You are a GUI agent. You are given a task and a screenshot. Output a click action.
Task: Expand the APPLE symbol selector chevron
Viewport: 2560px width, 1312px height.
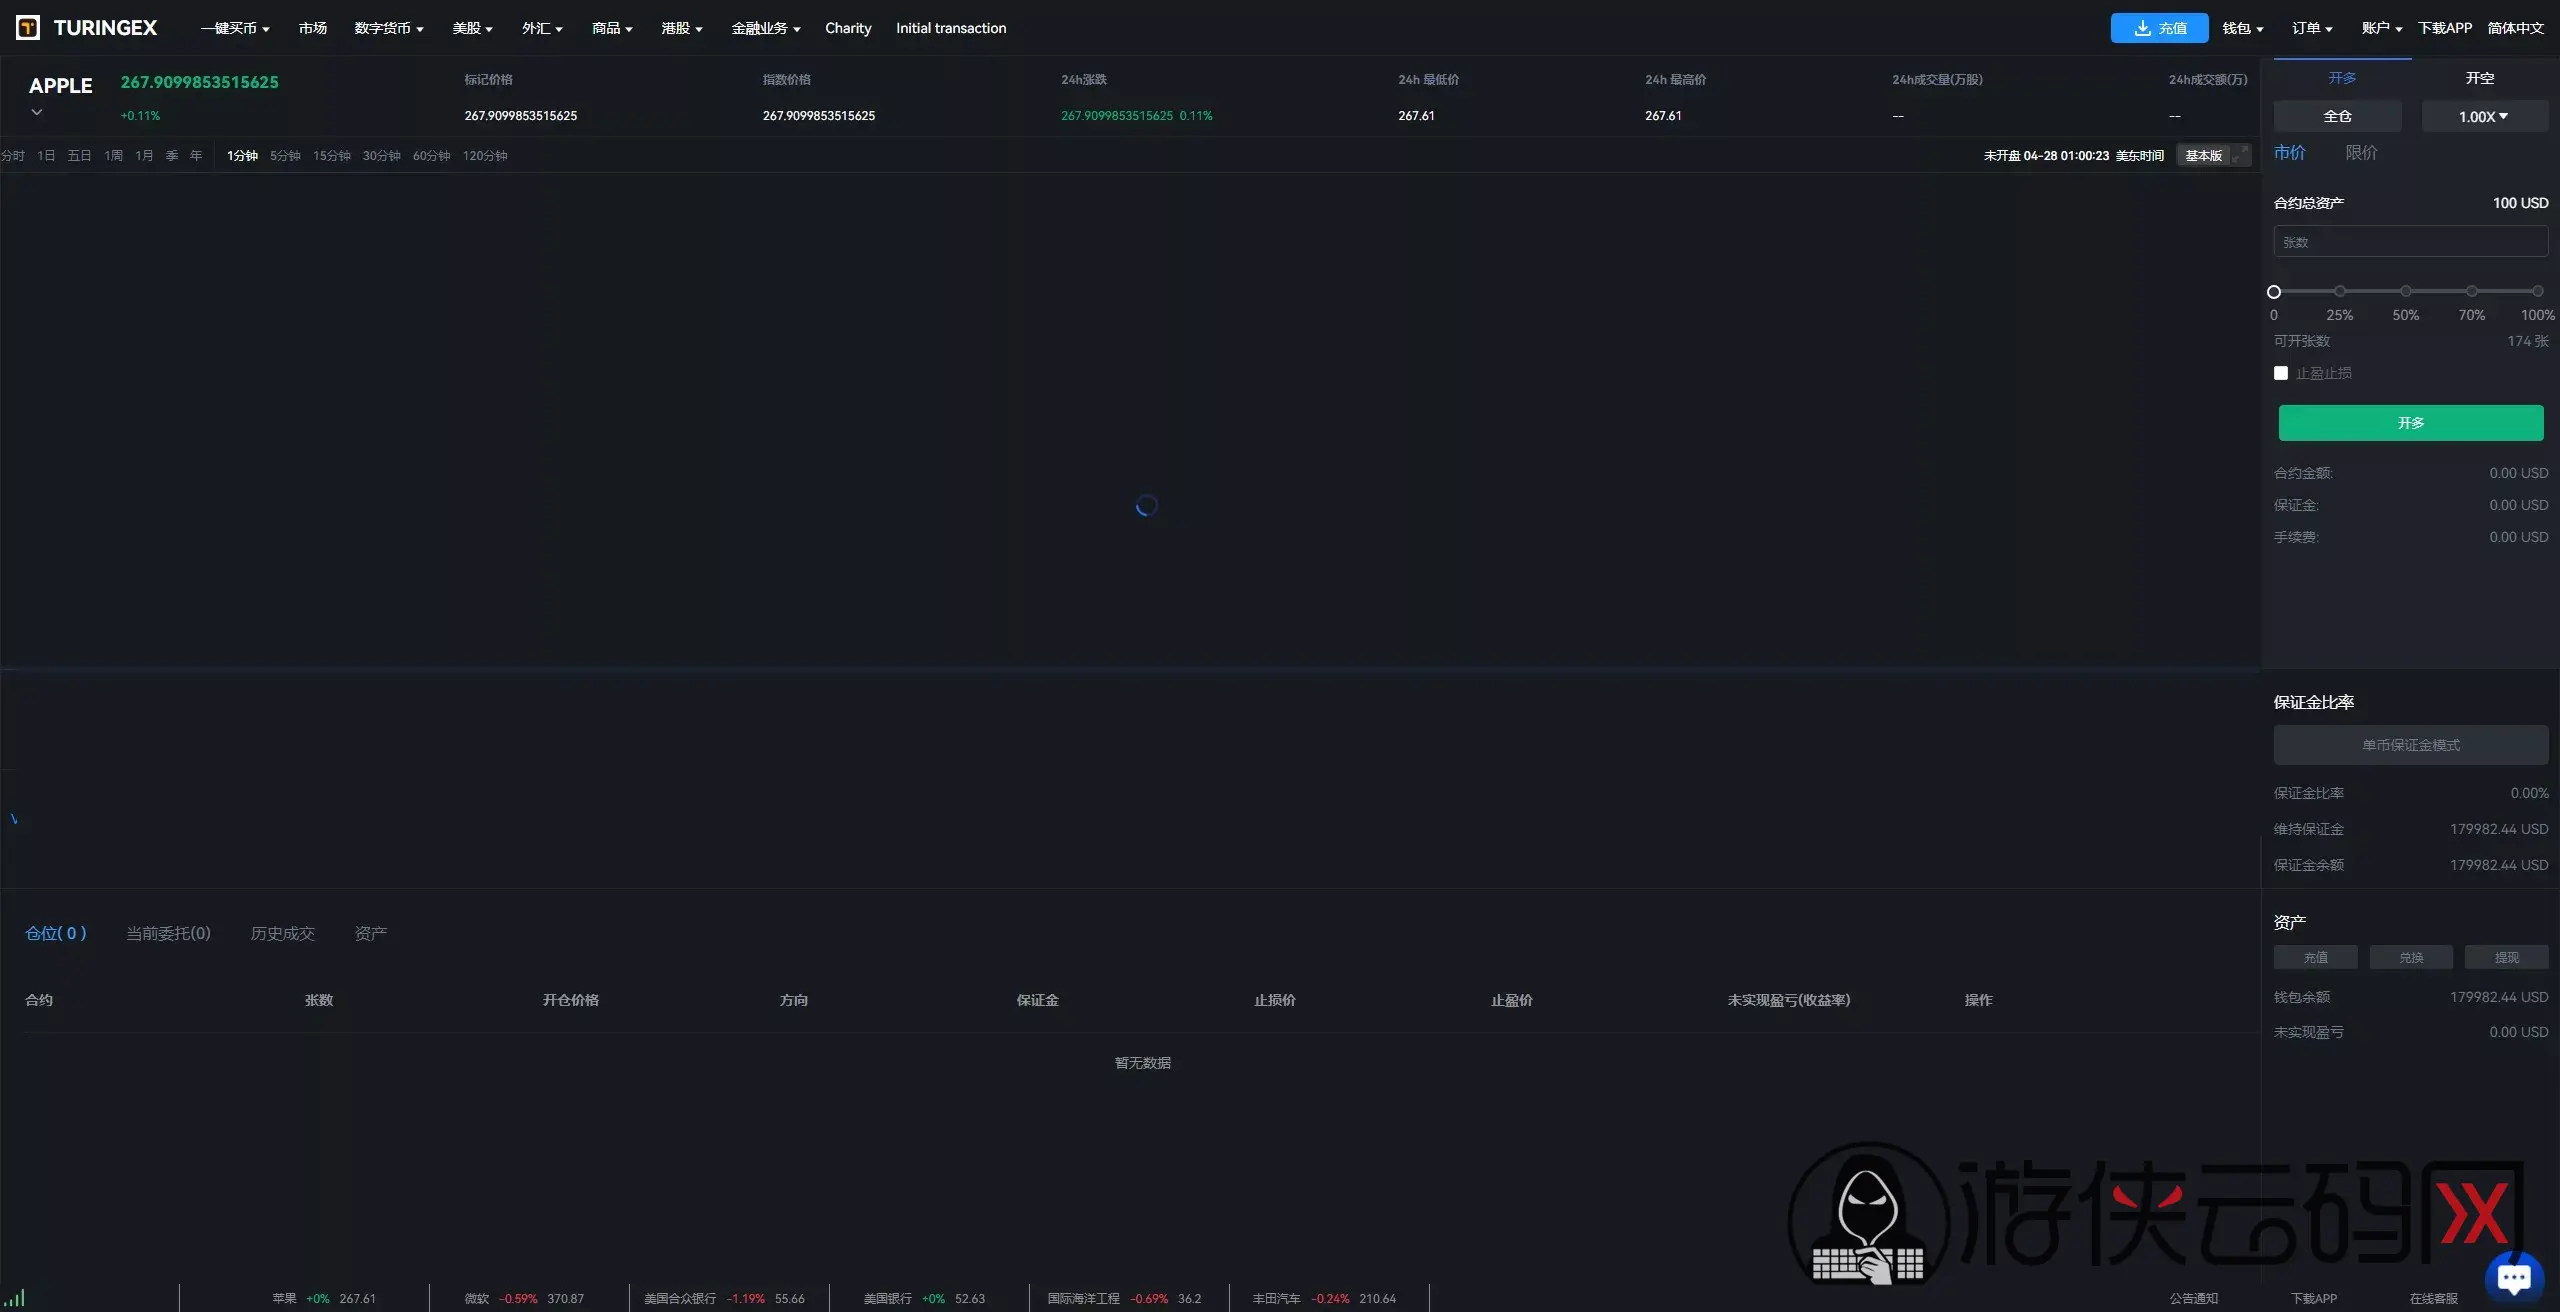point(37,112)
